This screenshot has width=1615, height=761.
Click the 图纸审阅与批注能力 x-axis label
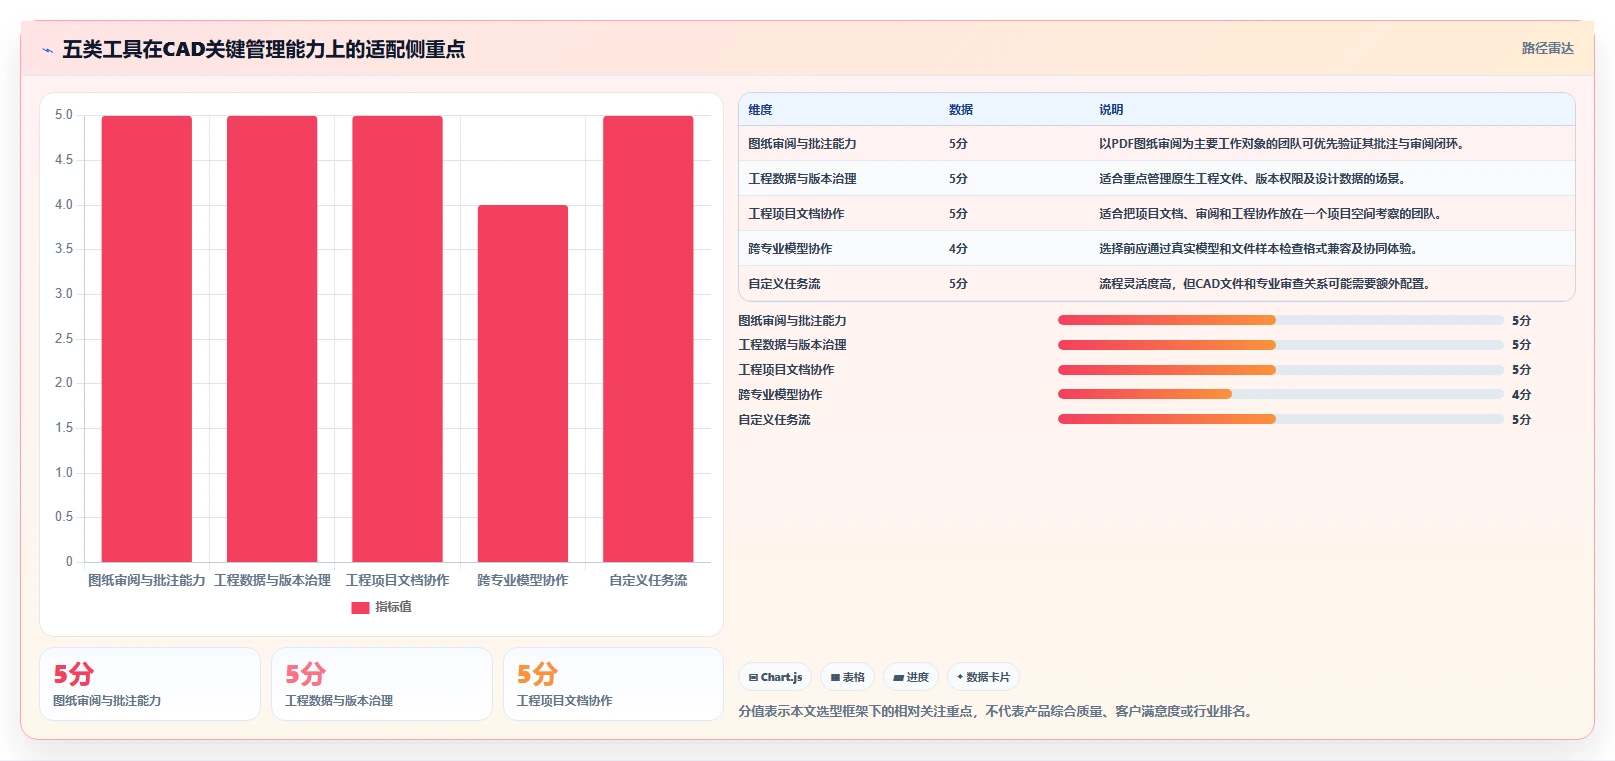pos(147,580)
